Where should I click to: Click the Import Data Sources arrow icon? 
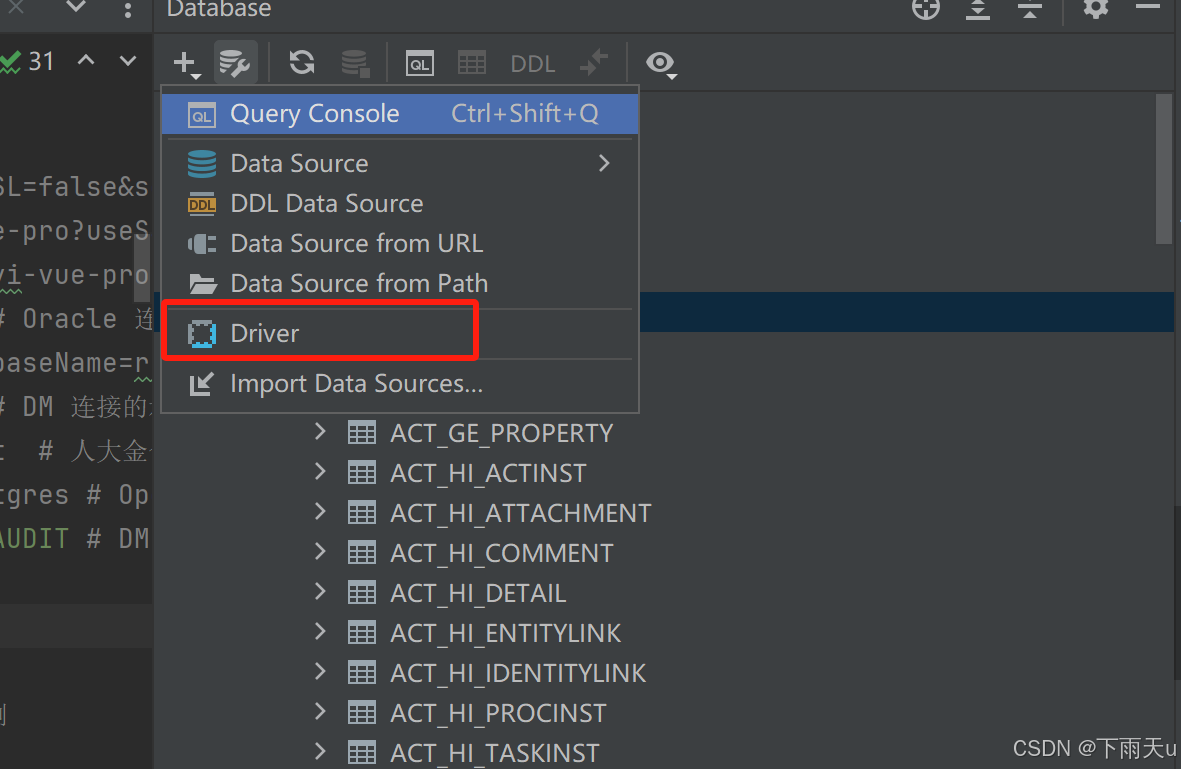(x=201, y=384)
